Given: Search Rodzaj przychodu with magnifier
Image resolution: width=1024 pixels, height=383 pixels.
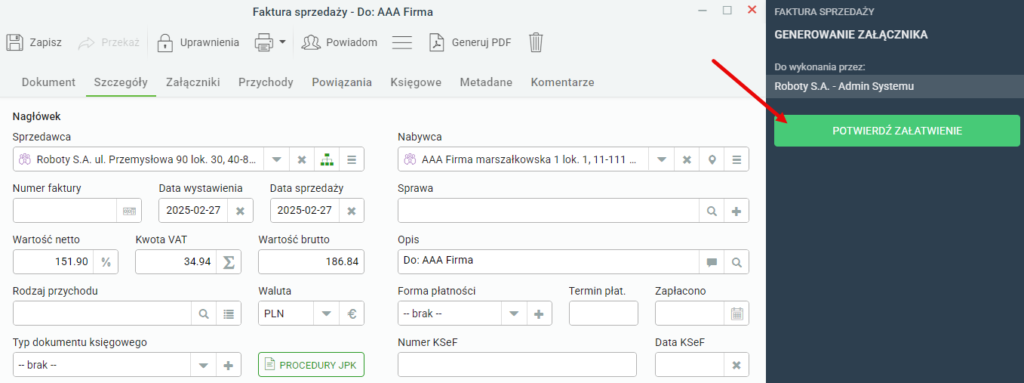Looking at the screenshot, I should (x=204, y=313).
